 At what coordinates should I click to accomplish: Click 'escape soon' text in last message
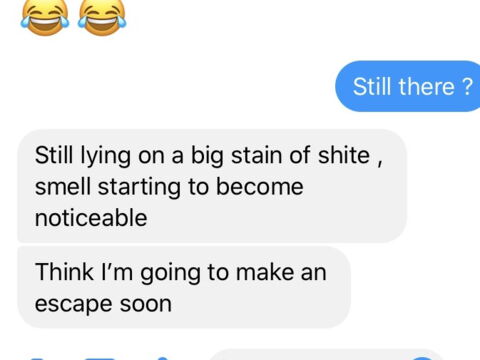coord(103,304)
